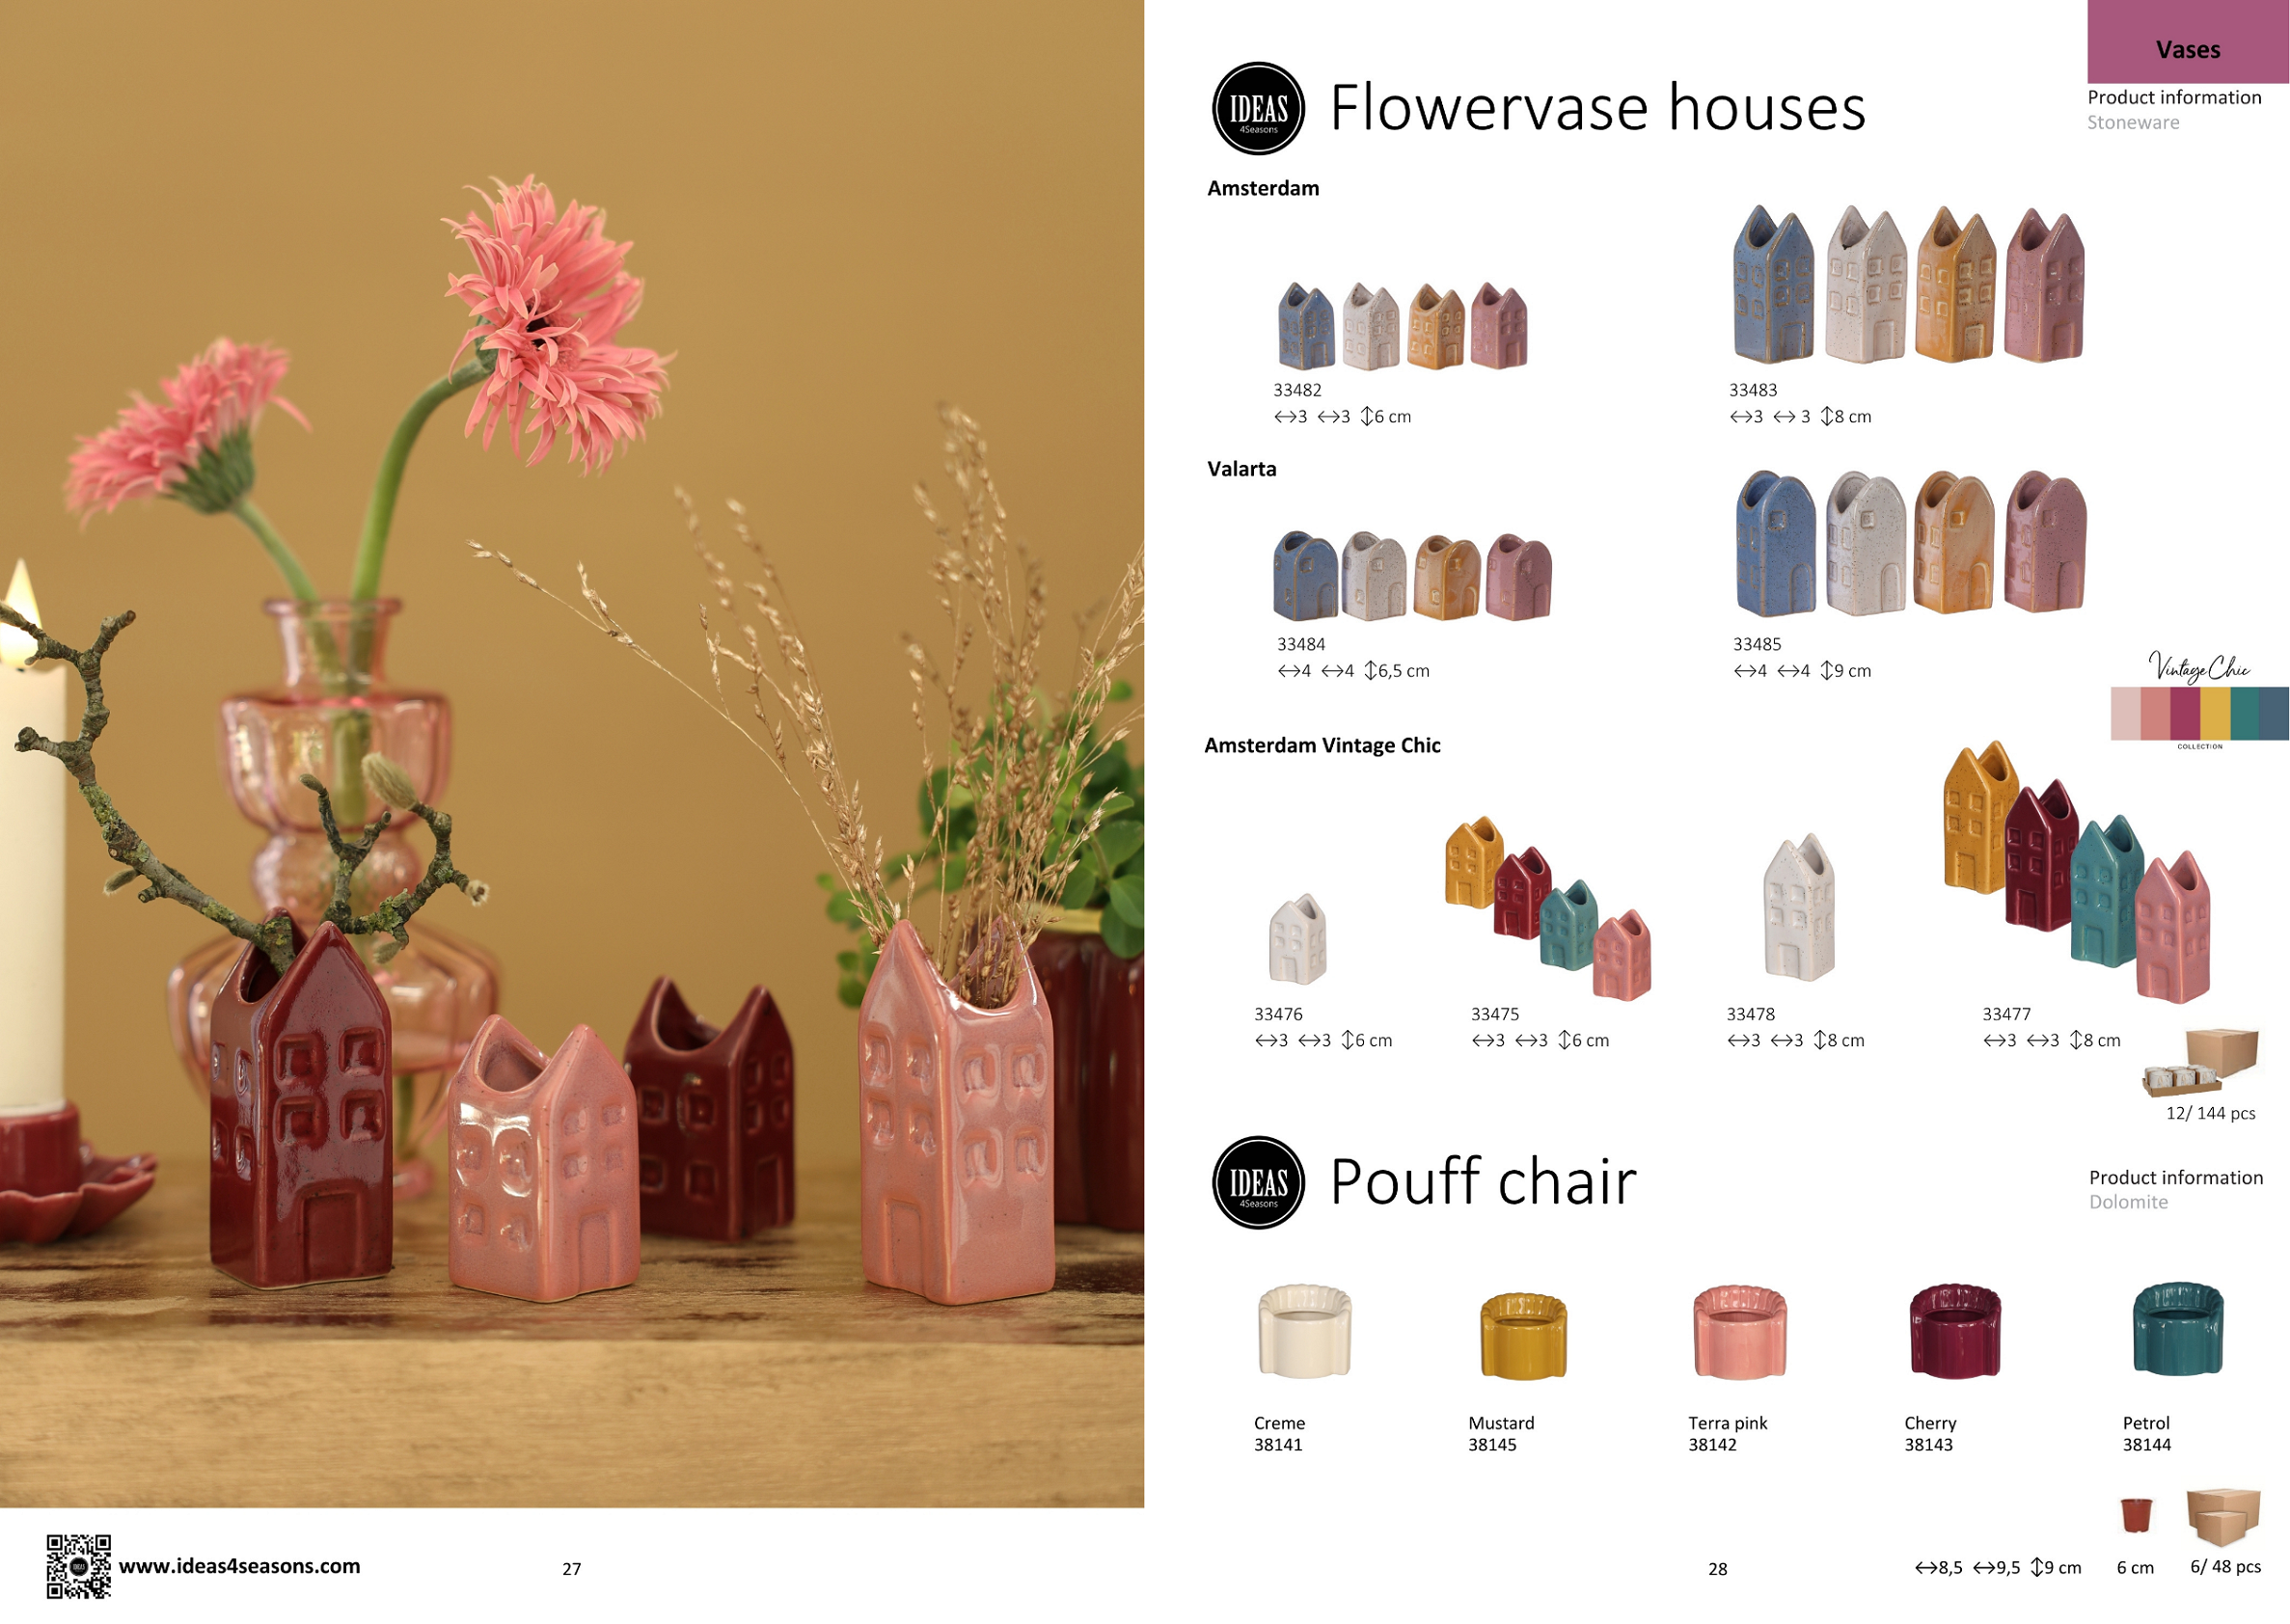Click the small terracotta pot icon above 6 cm
Image resolution: width=2290 pixels, height=1624 pixels.
[x=2136, y=1514]
